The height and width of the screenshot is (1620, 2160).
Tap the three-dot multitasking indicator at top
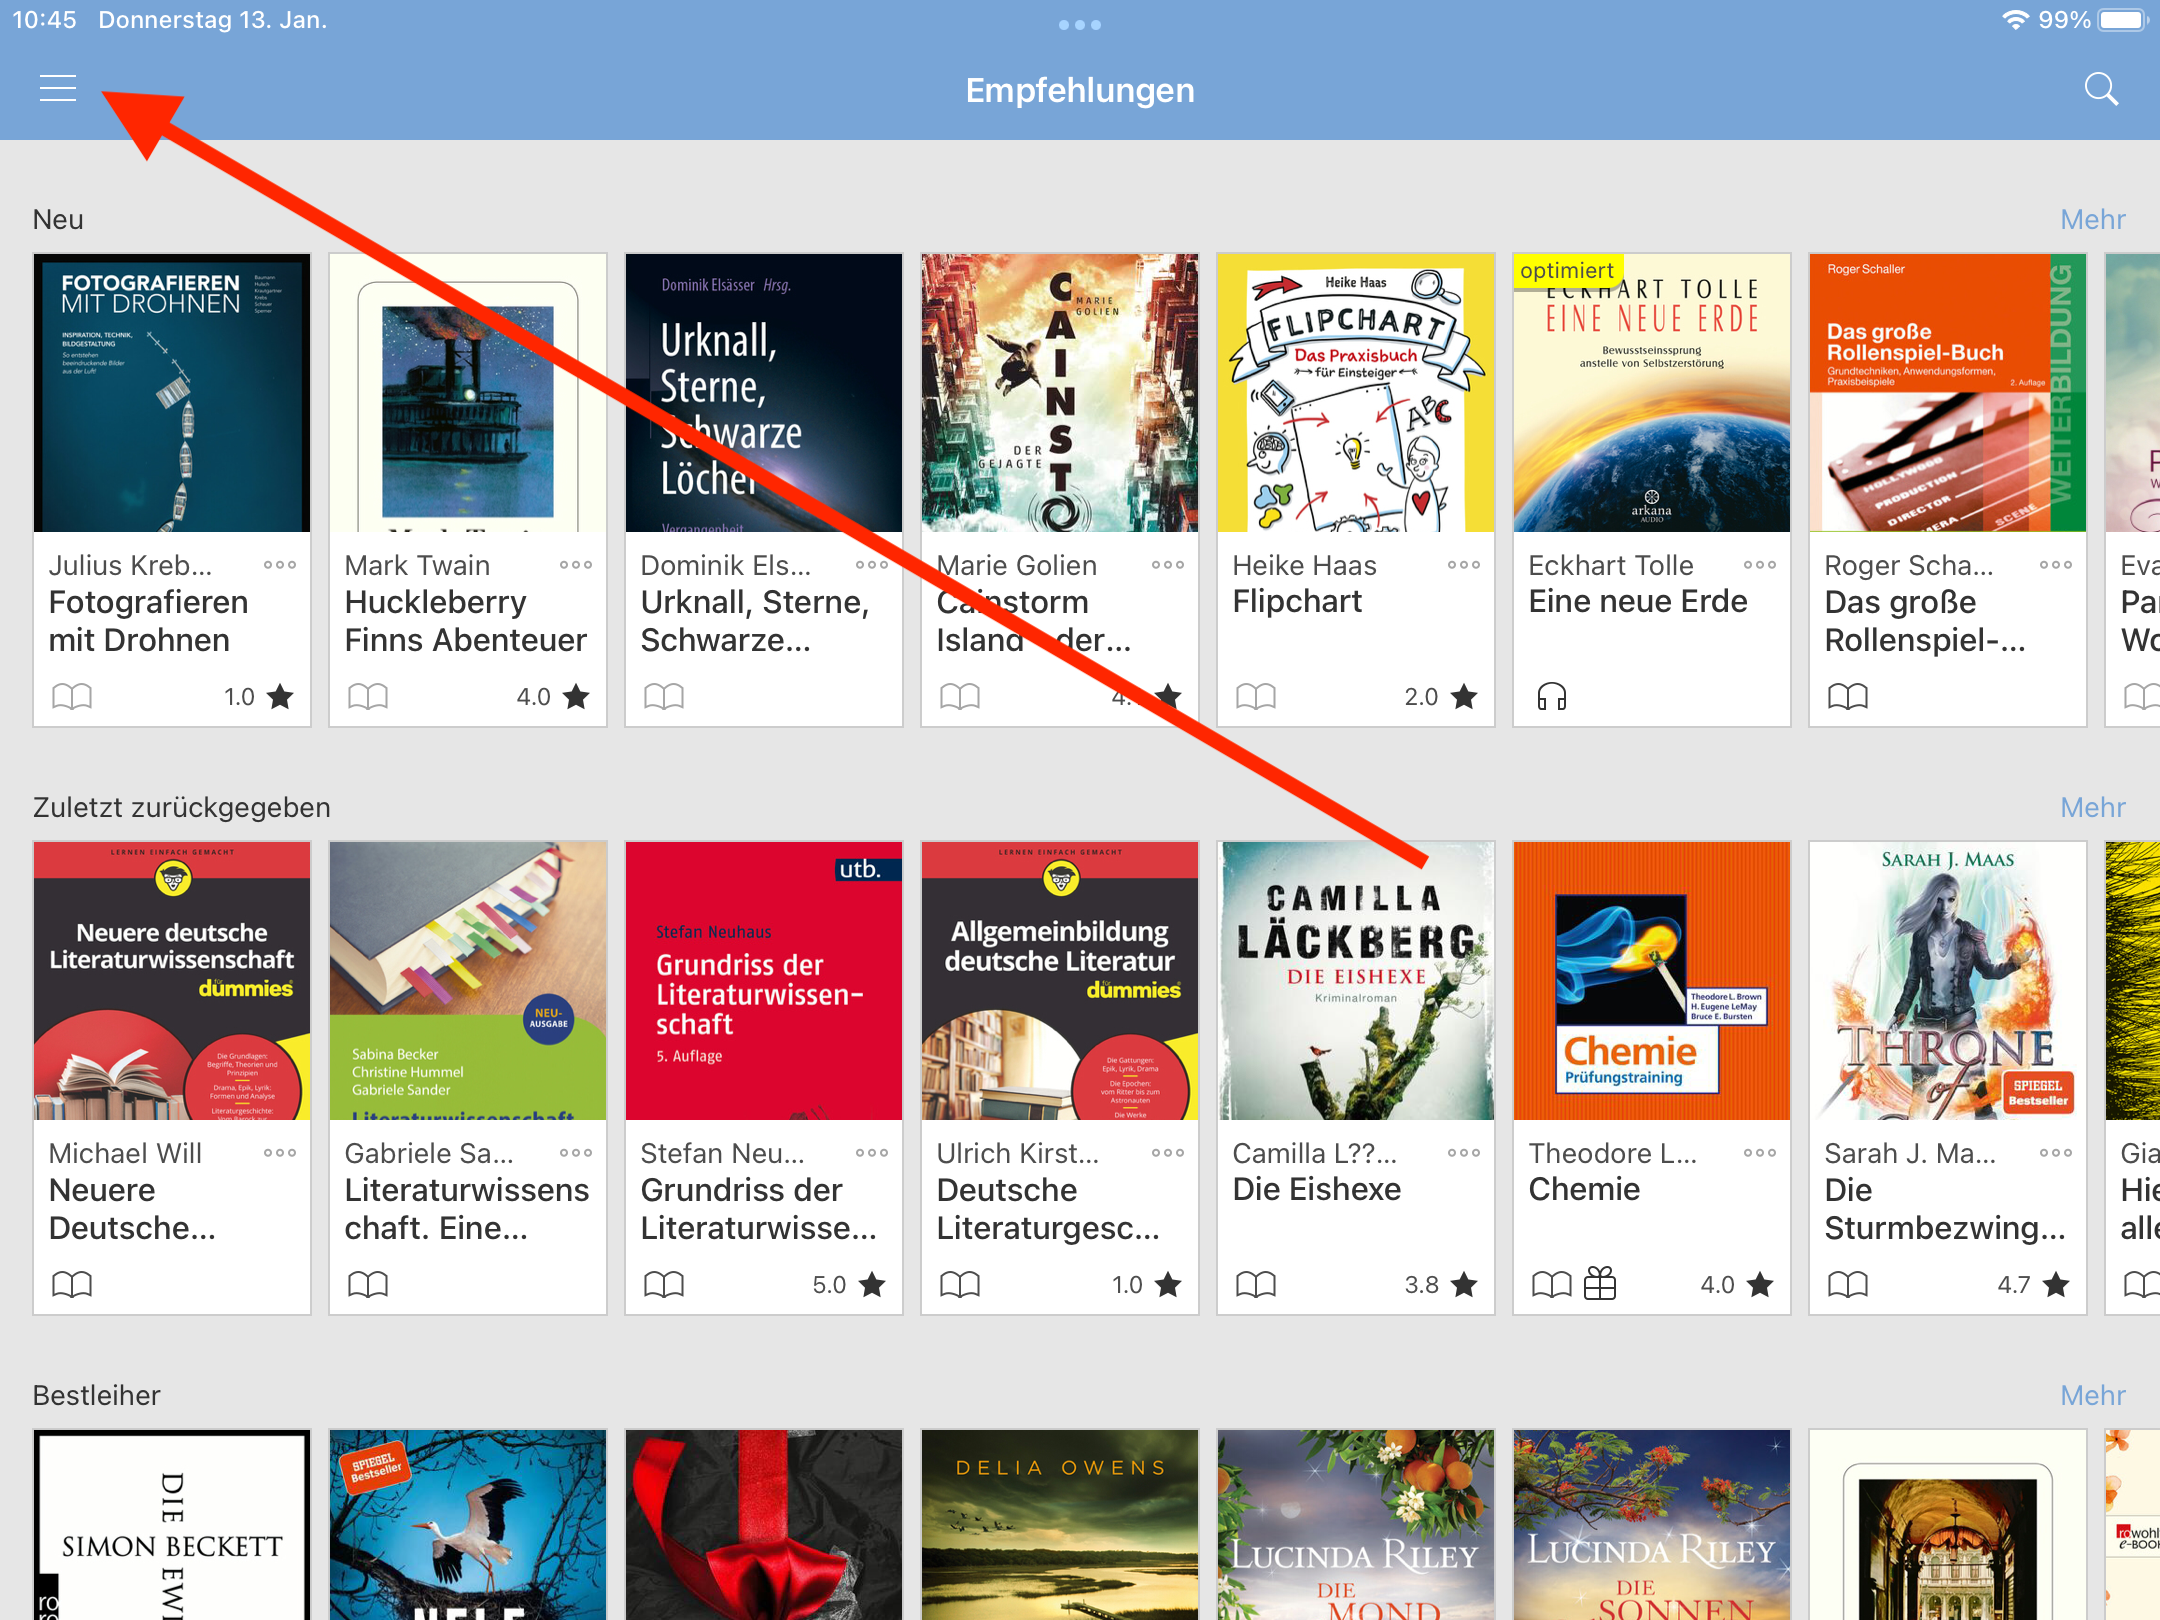click(x=1080, y=25)
